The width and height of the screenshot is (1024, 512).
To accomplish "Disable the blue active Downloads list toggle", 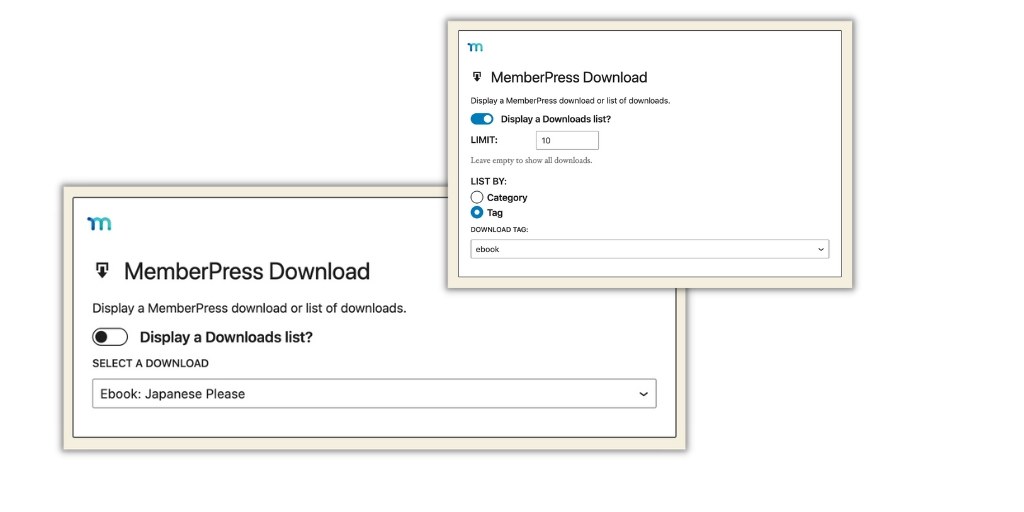I will (x=482, y=119).
